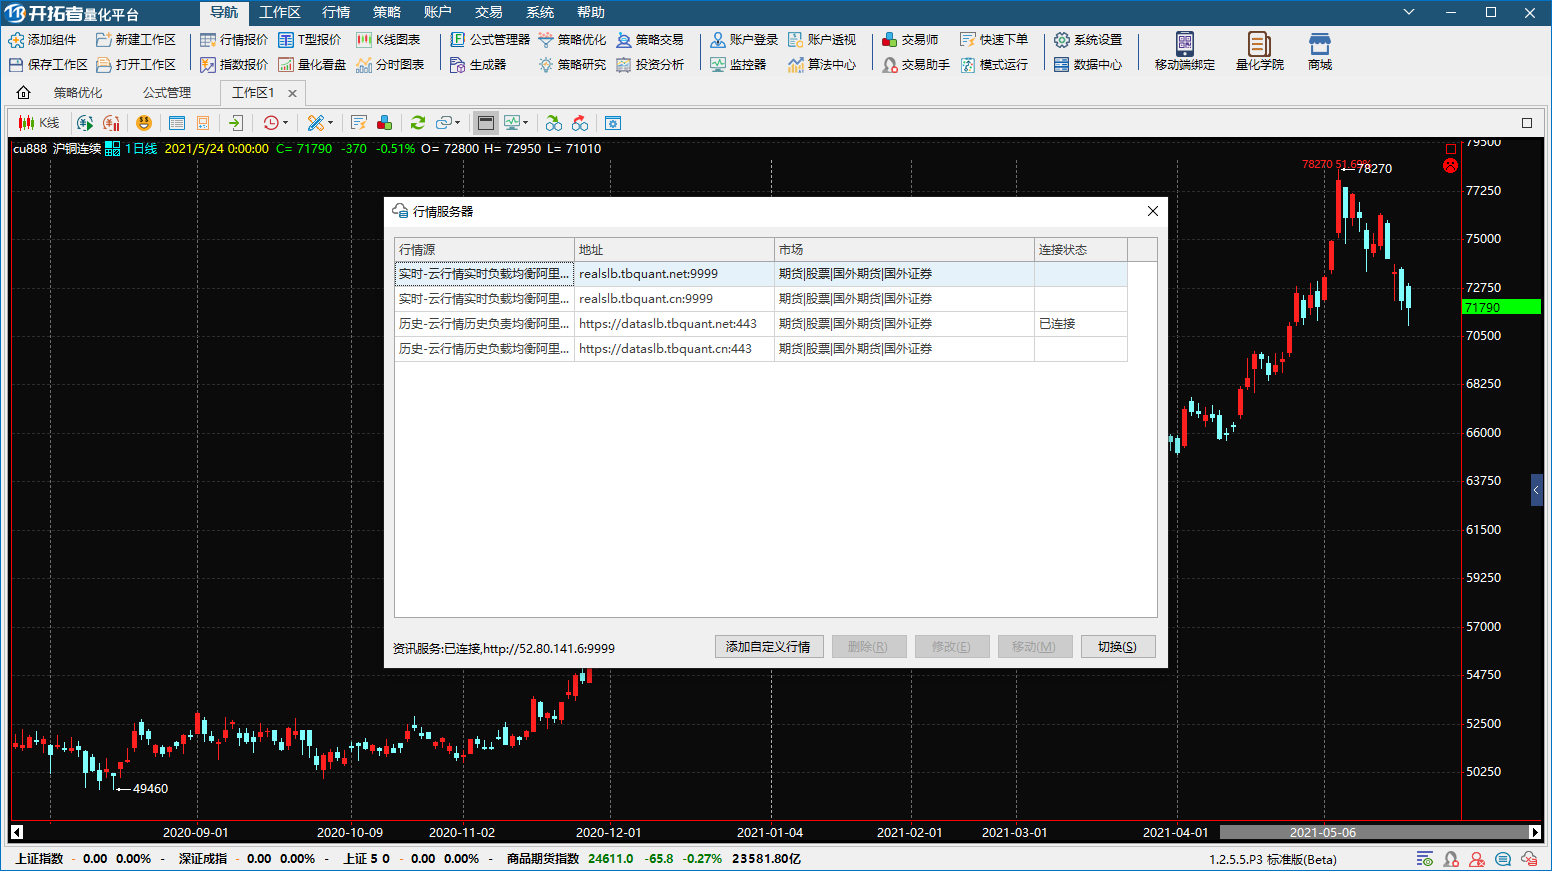
Task: Open the 公式管理器 formula manager
Action: pos(490,40)
